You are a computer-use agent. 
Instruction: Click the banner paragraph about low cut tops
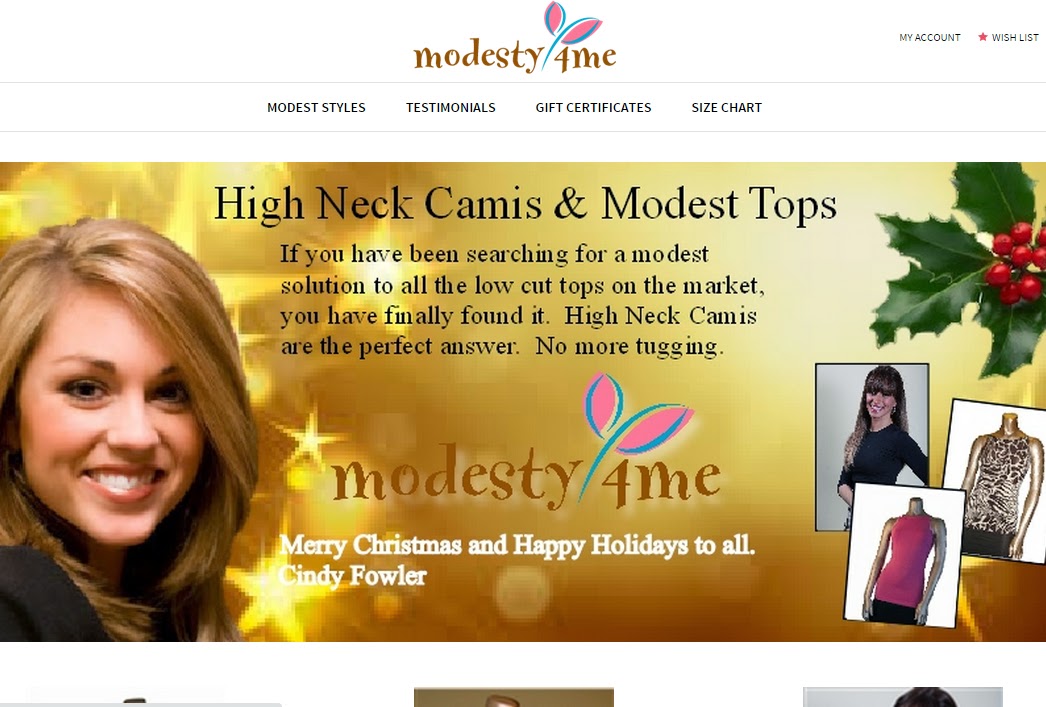point(522,300)
